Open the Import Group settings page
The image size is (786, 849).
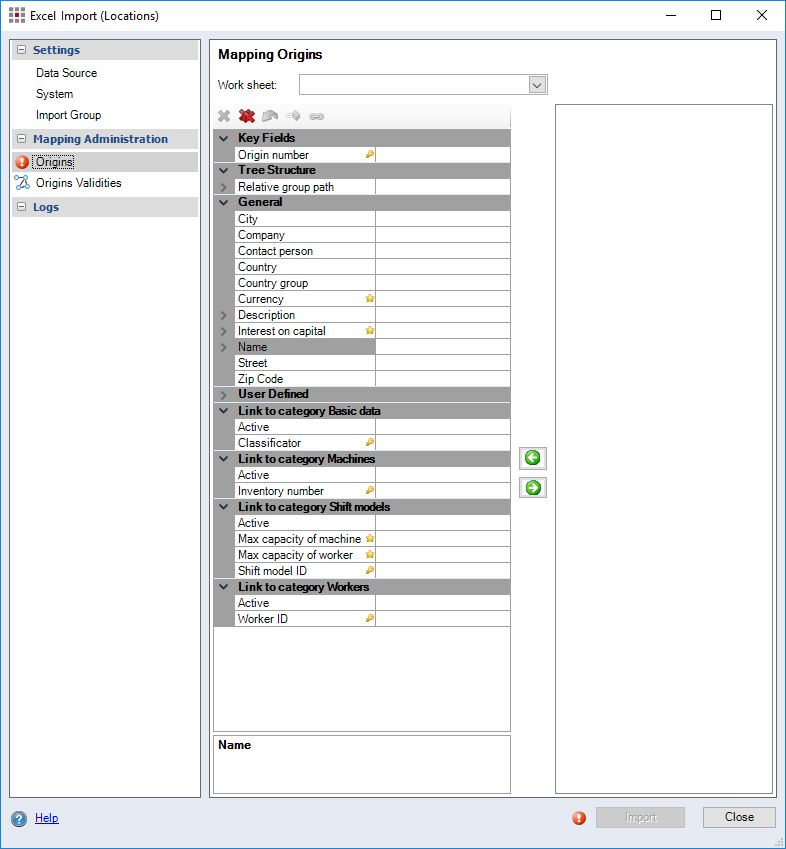tap(68, 115)
